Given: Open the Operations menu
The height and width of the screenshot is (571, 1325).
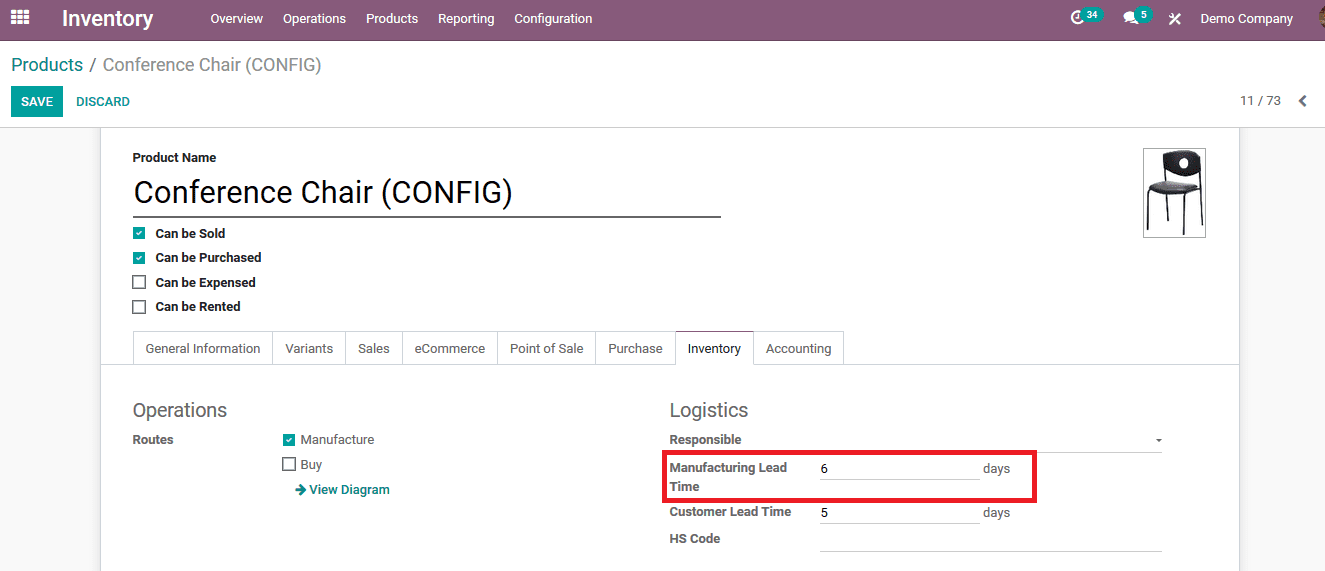Looking at the screenshot, I should (314, 19).
